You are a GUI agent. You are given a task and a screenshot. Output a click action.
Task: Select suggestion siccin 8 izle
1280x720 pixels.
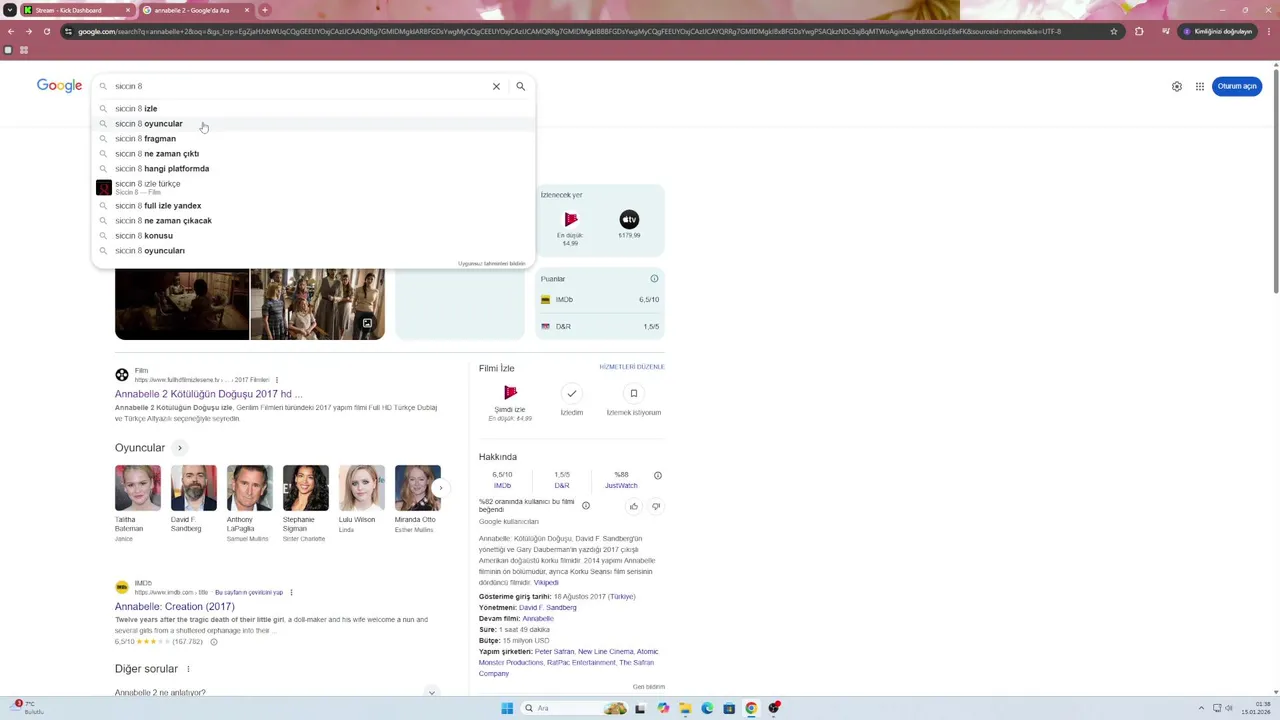click(314, 108)
